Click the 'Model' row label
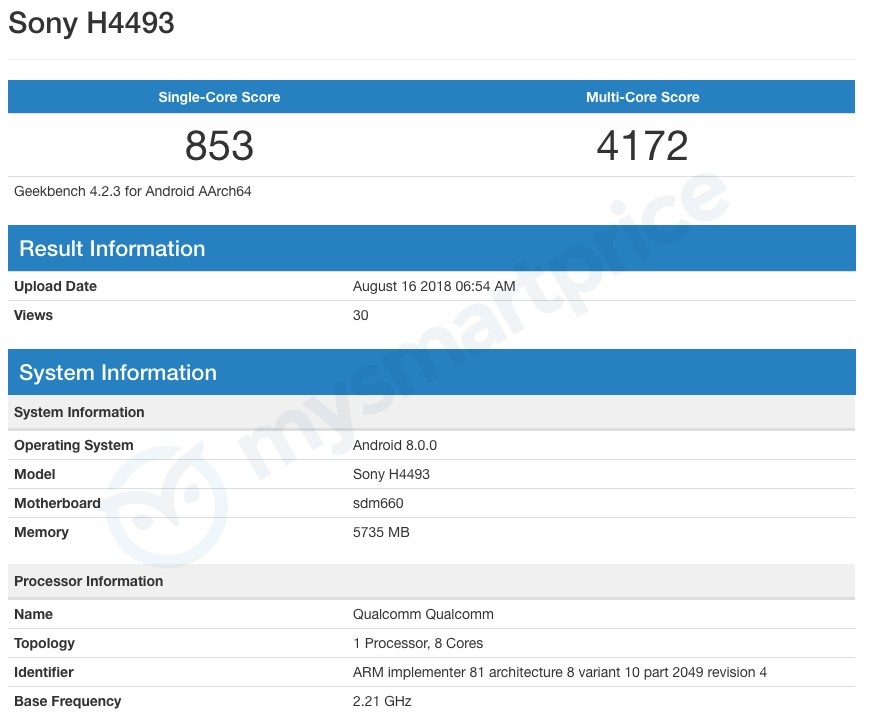876x720 pixels. [x=35, y=475]
